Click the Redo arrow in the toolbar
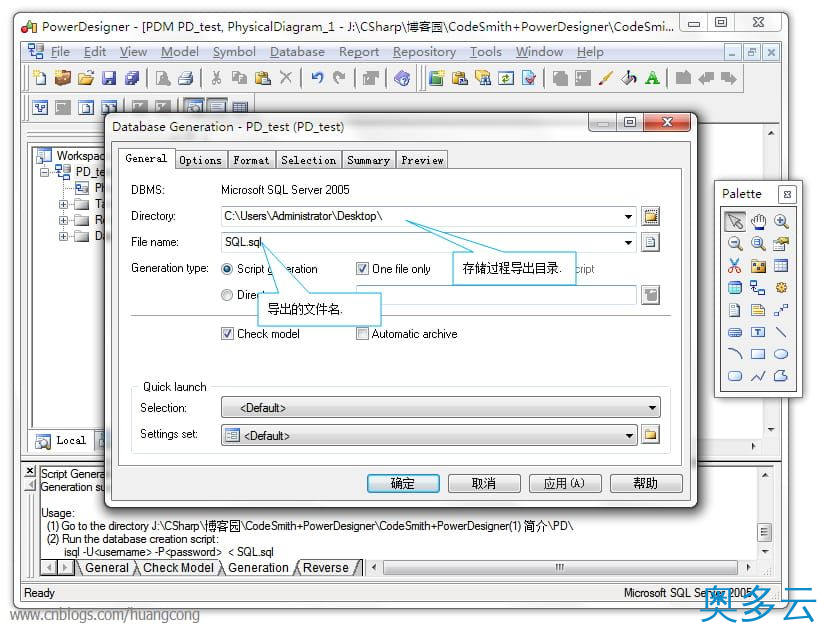The height and width of the screenshot is (633, 827). pos(339,78)
